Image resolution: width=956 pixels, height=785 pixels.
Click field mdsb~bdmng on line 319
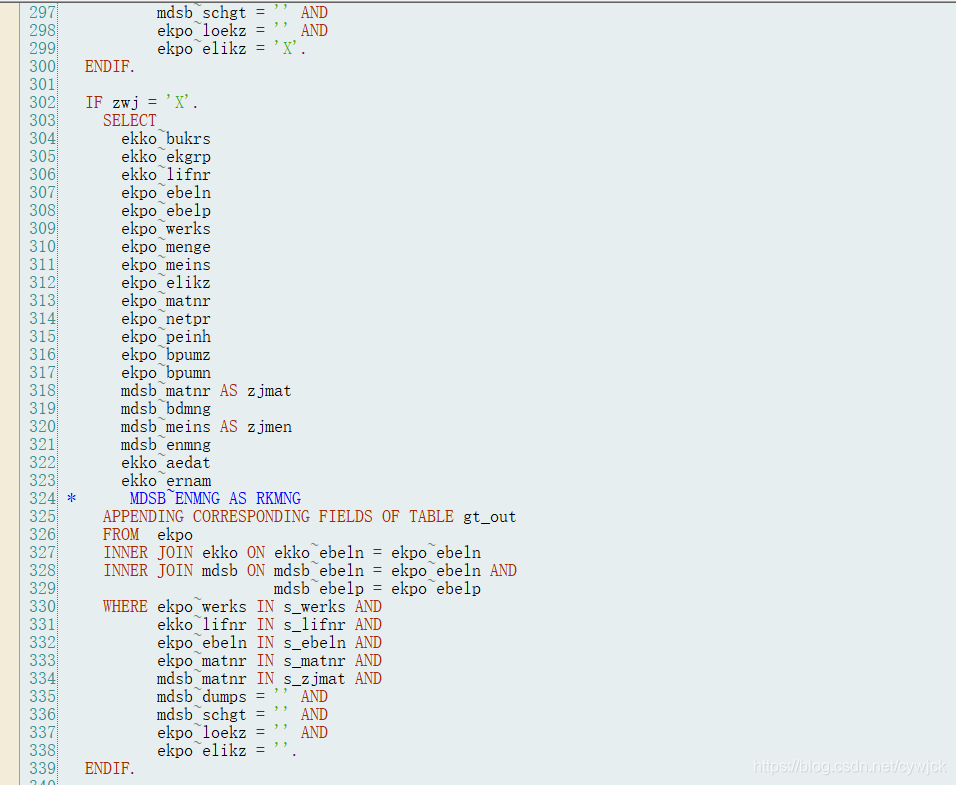coord(166,408)
